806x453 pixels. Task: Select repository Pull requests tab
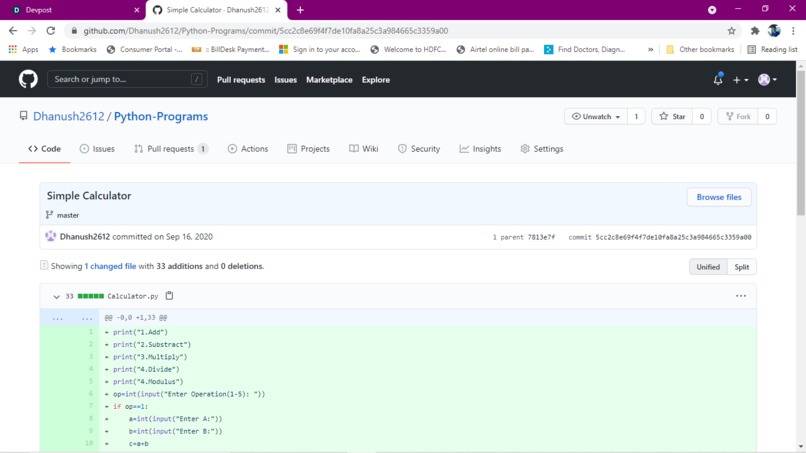coord(171,149)
